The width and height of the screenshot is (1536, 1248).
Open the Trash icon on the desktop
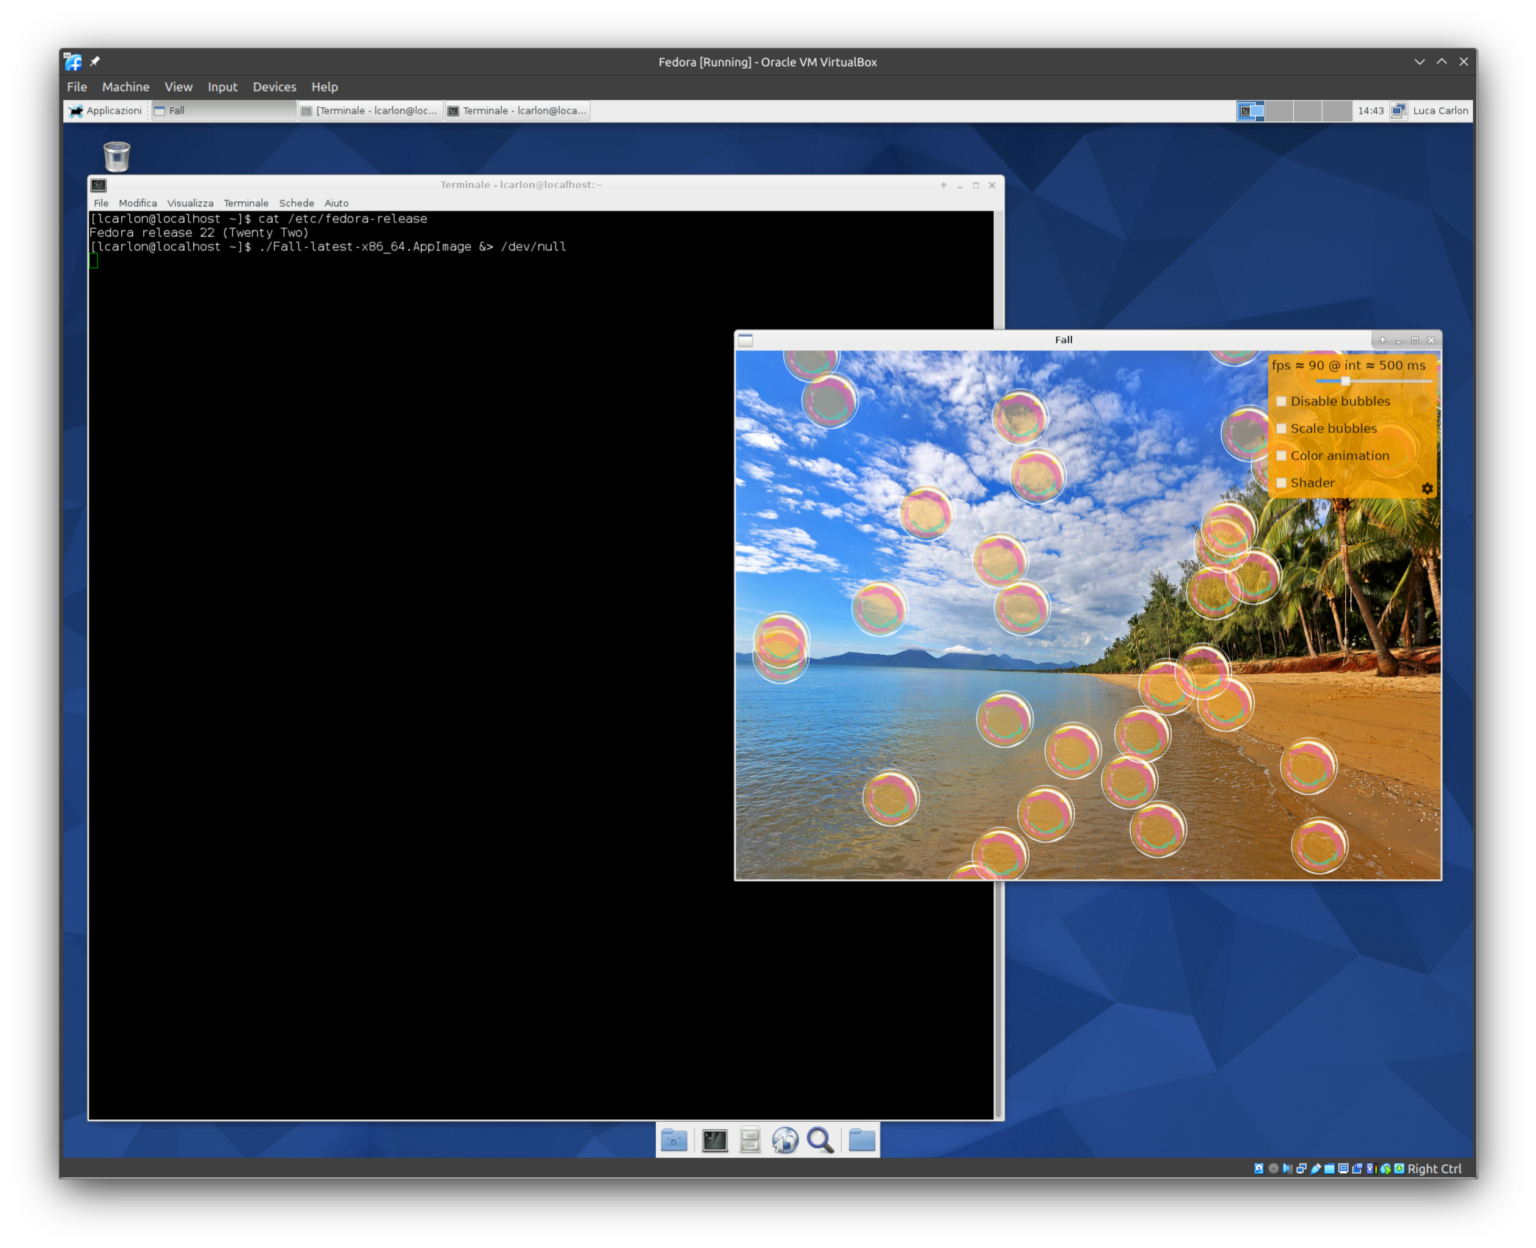pos(117,156)
